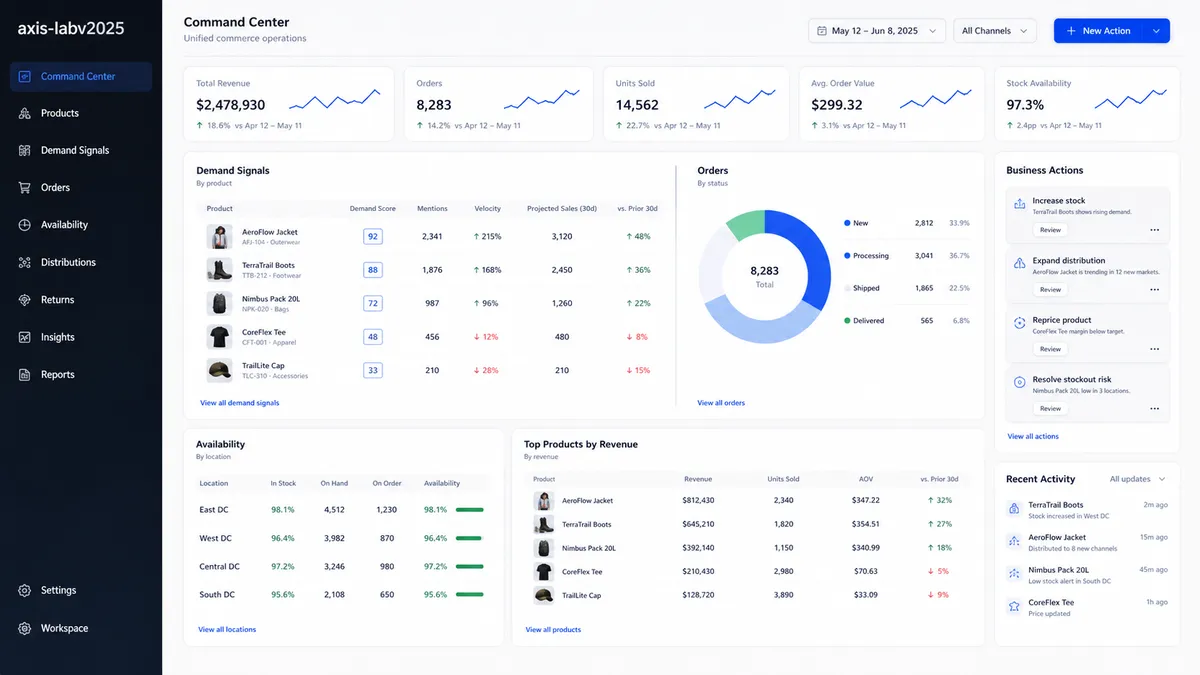Click the calendar icon in date range picker
The width and height of the screenshot is (1200, 675).
(822, 31)
